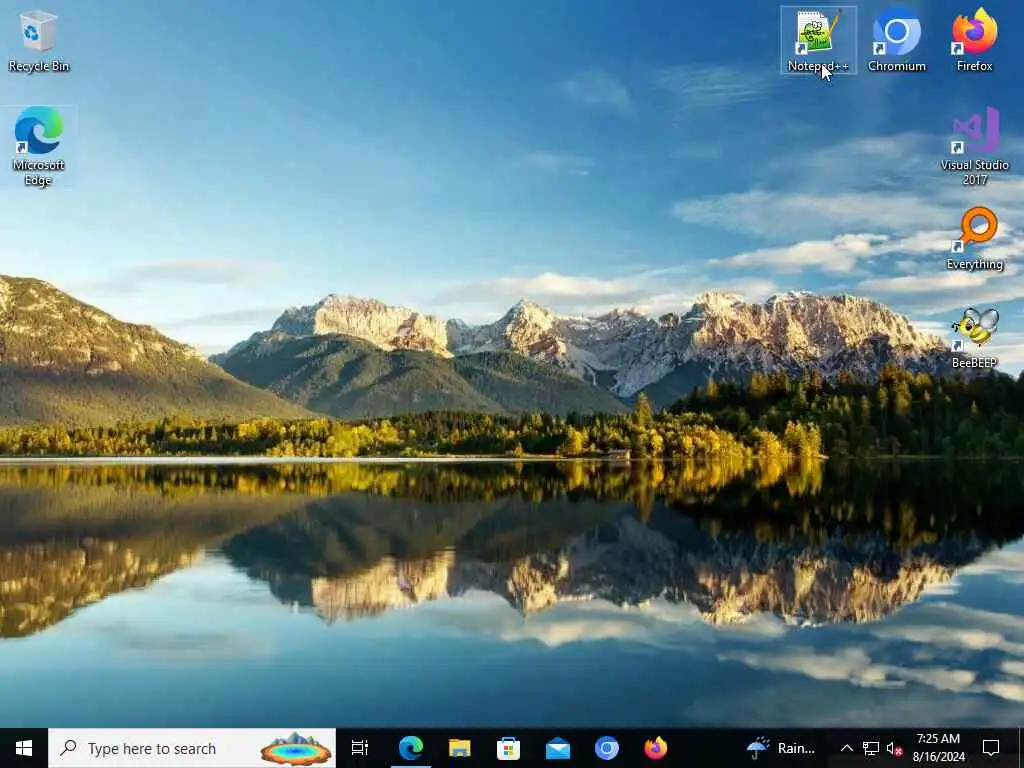
Task: Open File Explorer from taskbar
Action: 460,748
